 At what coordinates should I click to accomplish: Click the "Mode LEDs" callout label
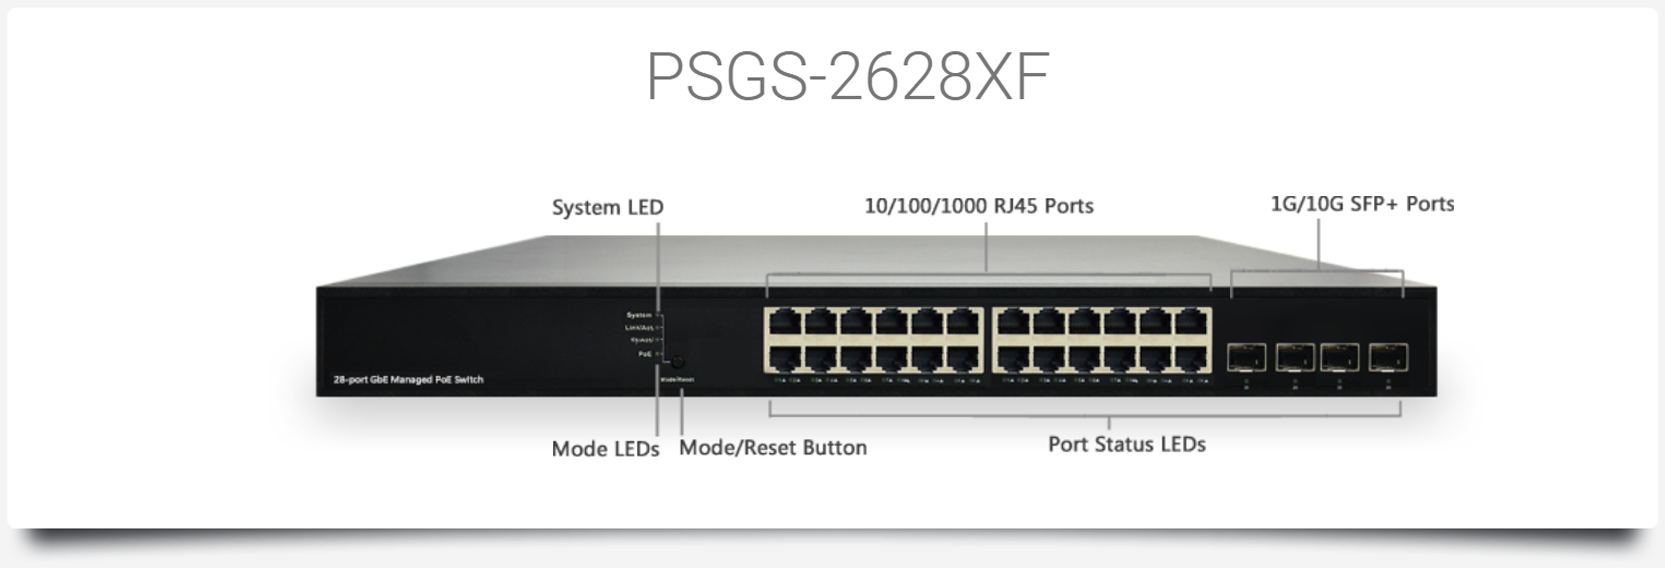605,449
